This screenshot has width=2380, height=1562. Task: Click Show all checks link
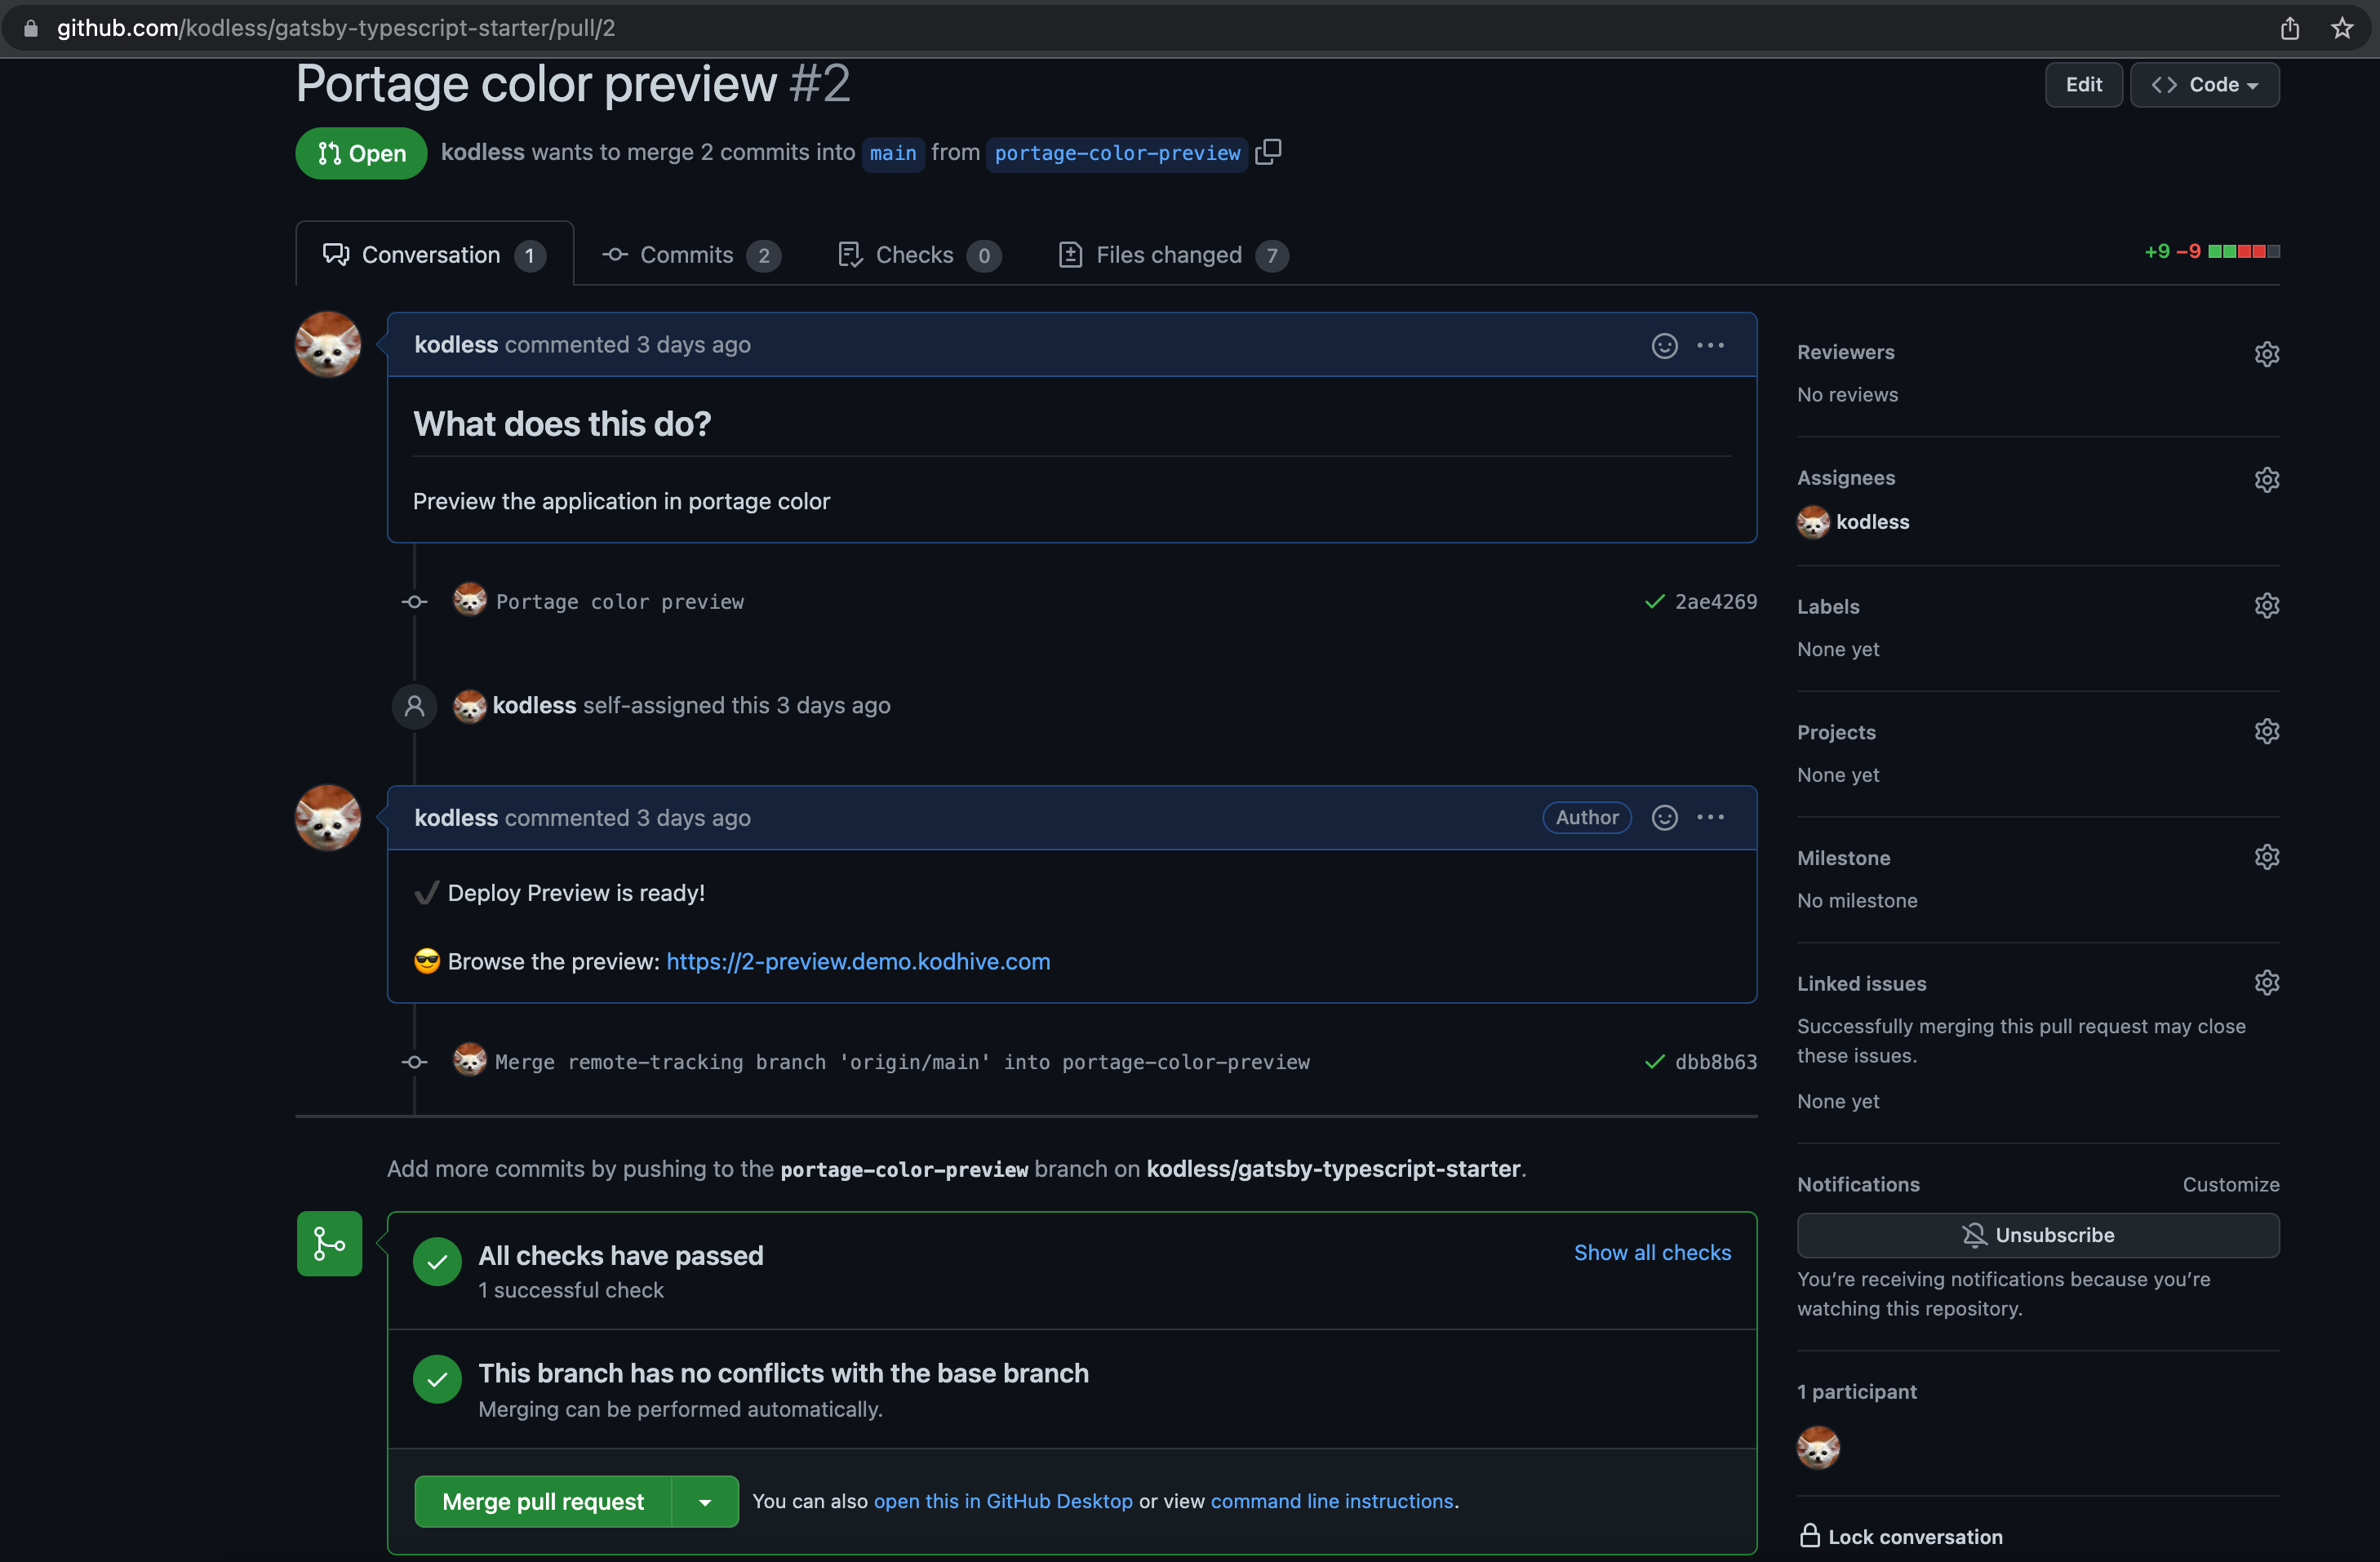tap(1652, 1252)
